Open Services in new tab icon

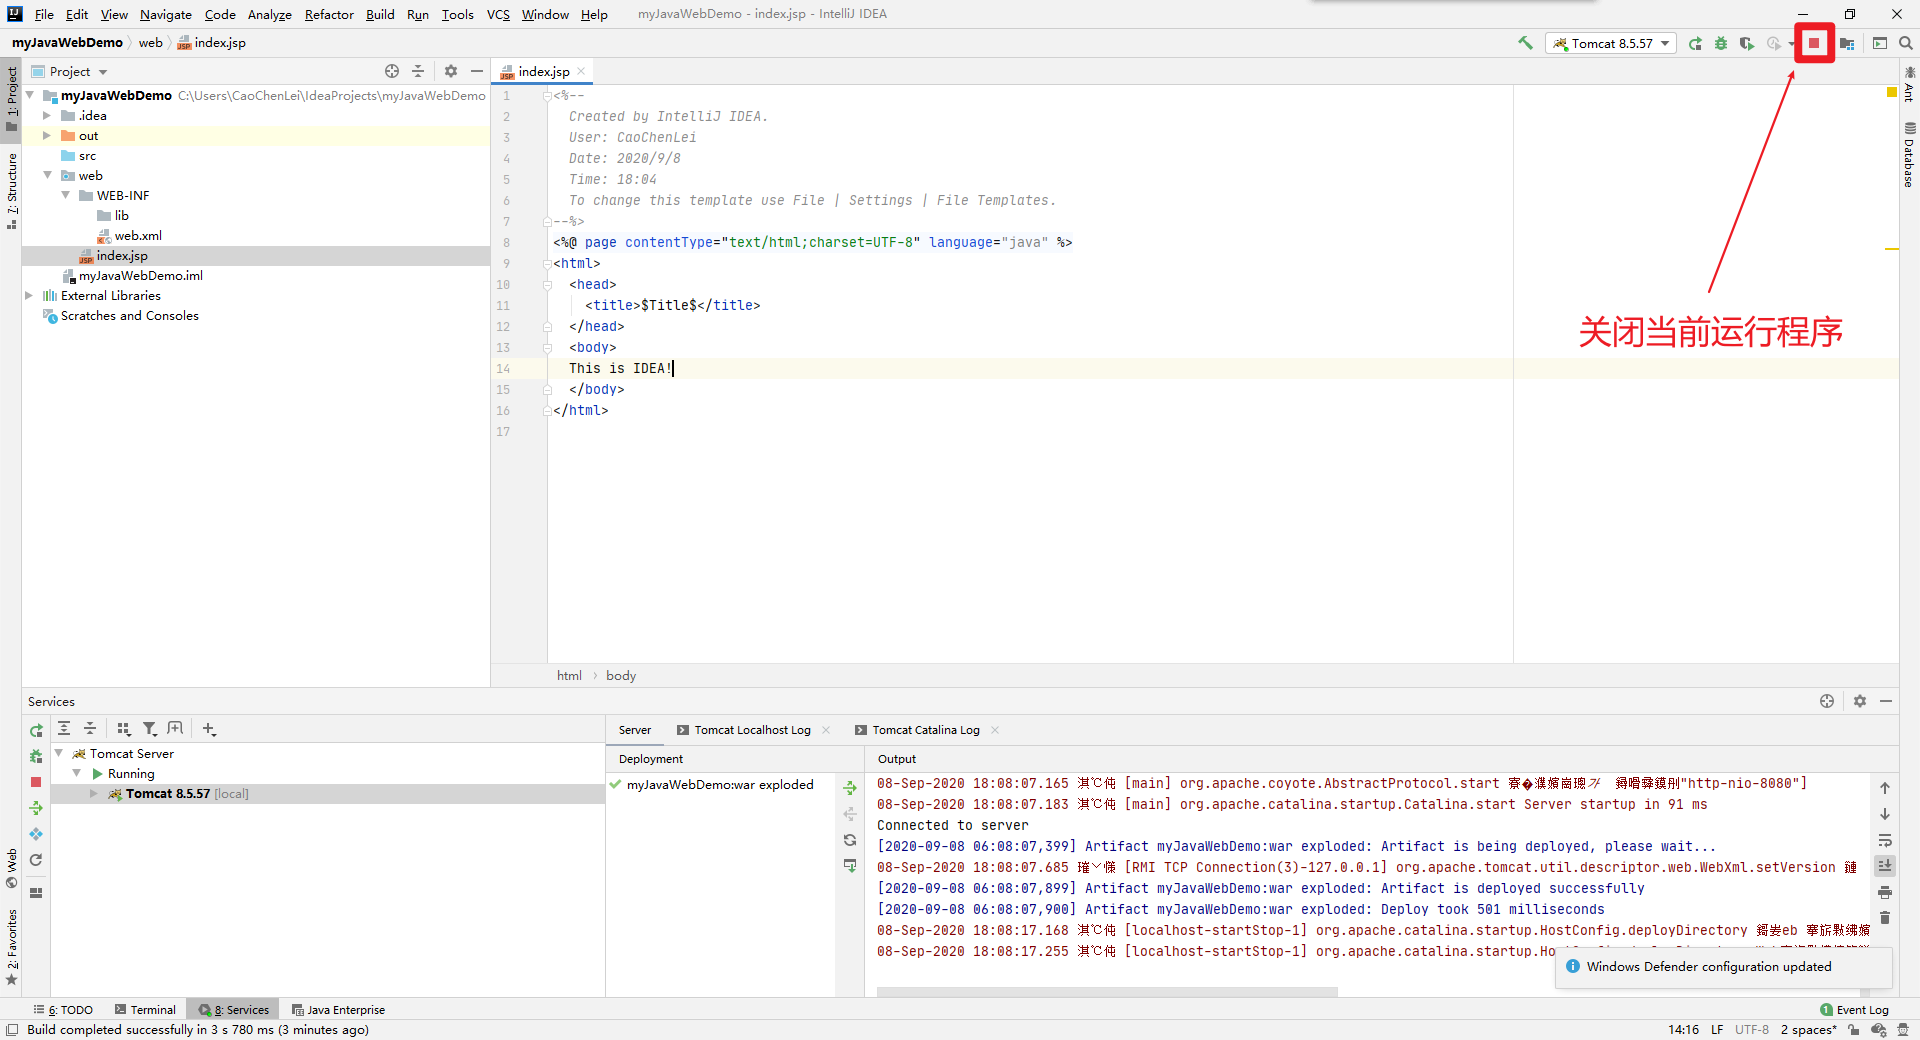[175, 729]
